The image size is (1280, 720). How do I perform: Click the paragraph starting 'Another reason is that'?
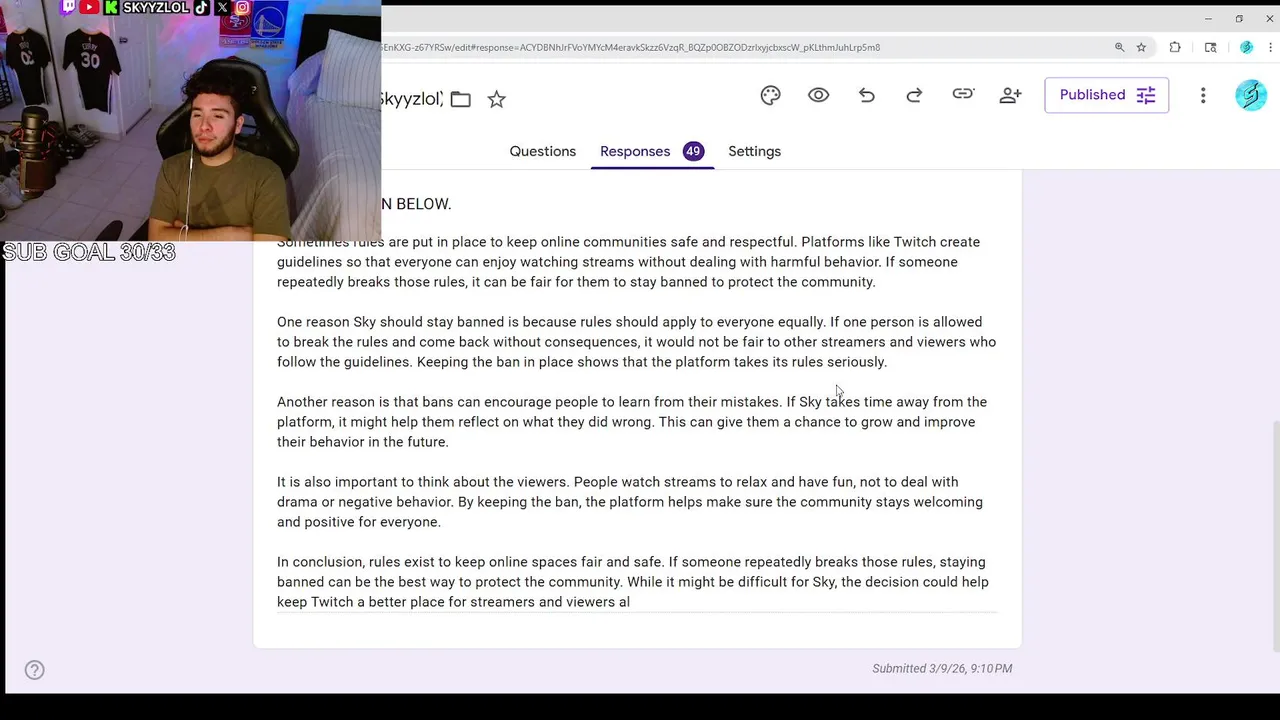[x=632, y=422]
